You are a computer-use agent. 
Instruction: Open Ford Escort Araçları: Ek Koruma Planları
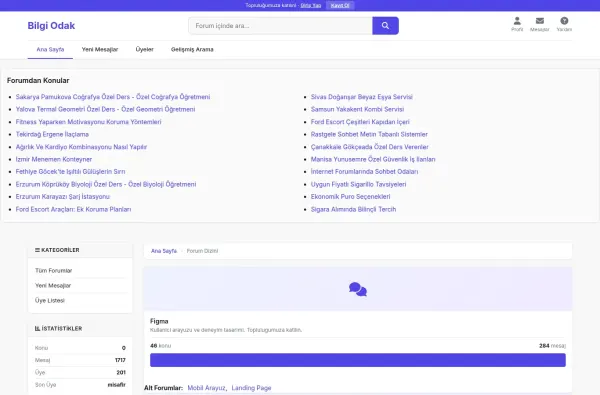(73, 209)
